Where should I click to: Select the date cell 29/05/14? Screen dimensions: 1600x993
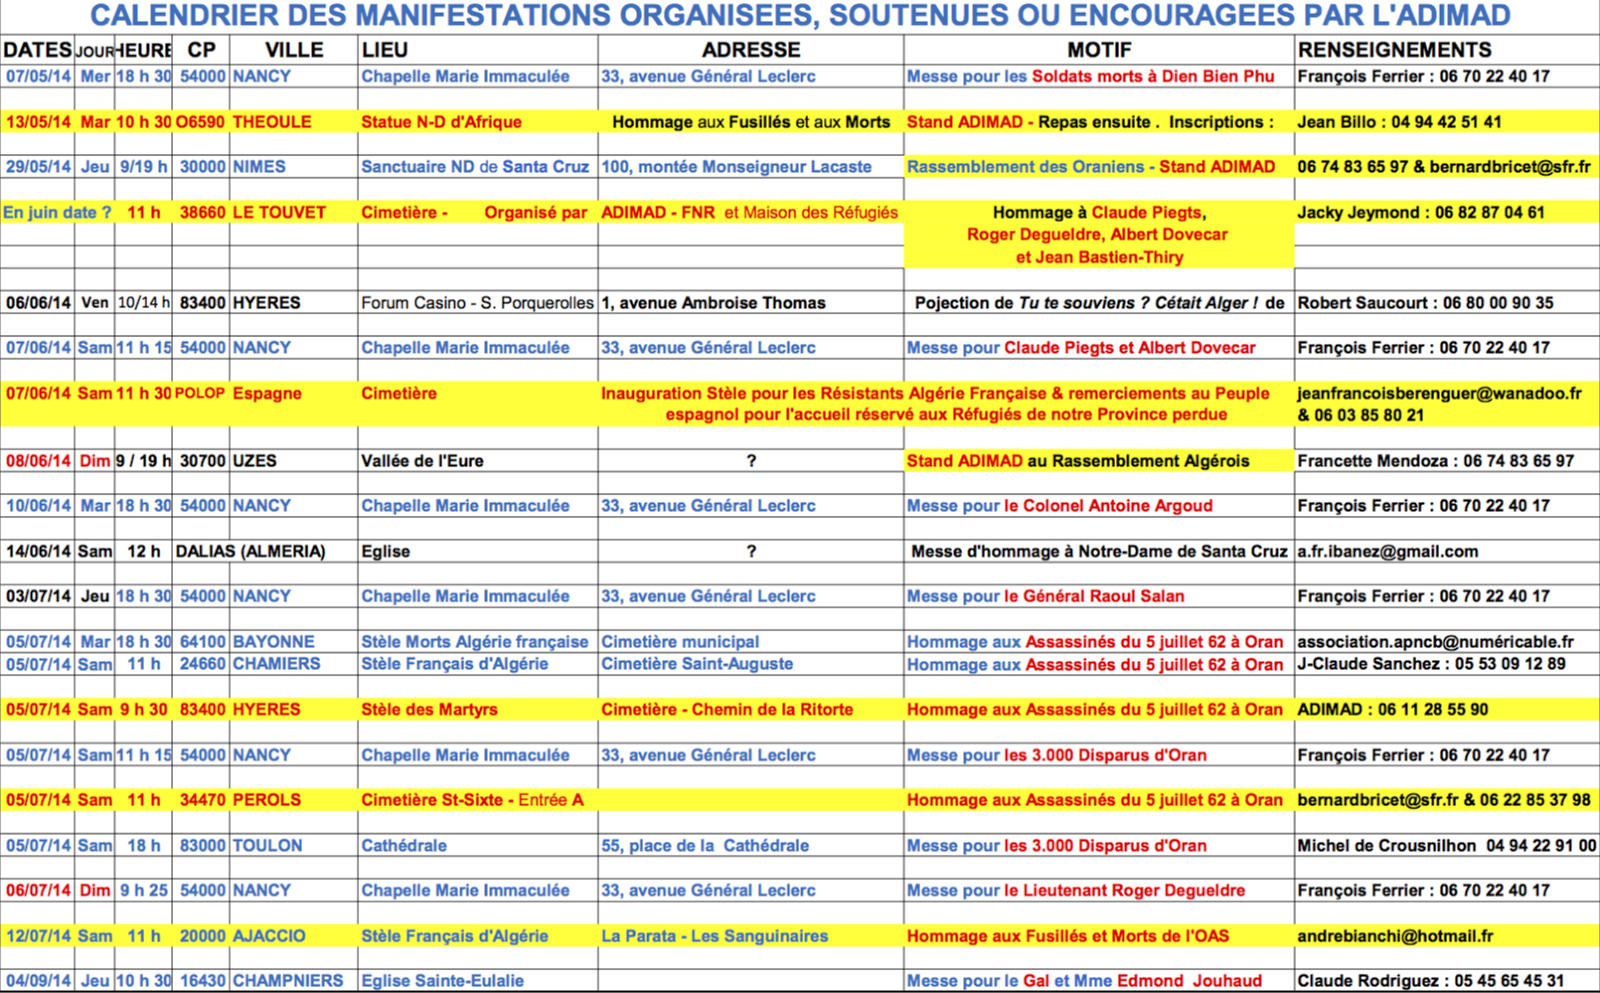38,167
